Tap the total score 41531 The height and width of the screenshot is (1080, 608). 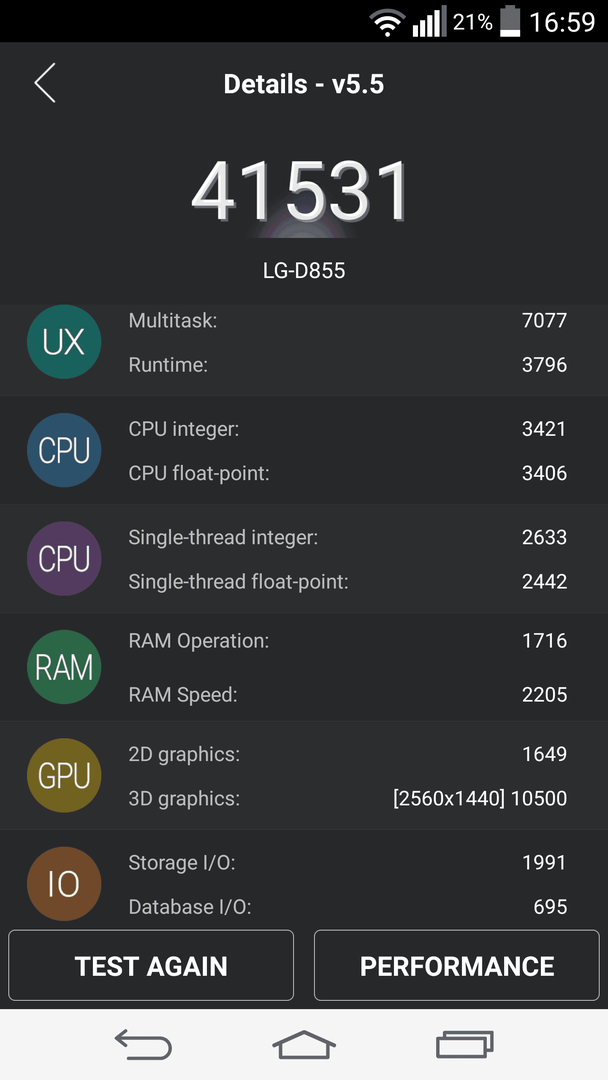click(302, 191)
